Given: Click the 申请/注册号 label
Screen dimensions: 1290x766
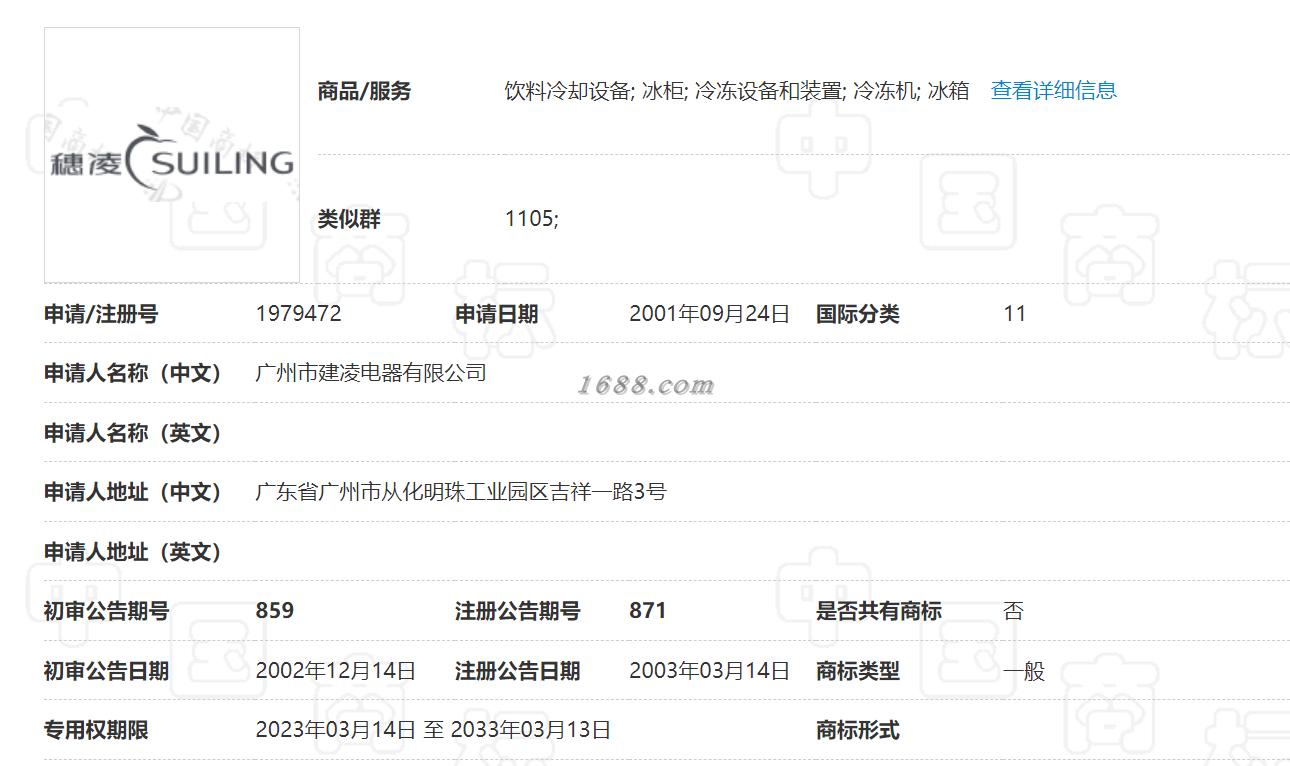Looking at the screenshot, I should (101, 314).
